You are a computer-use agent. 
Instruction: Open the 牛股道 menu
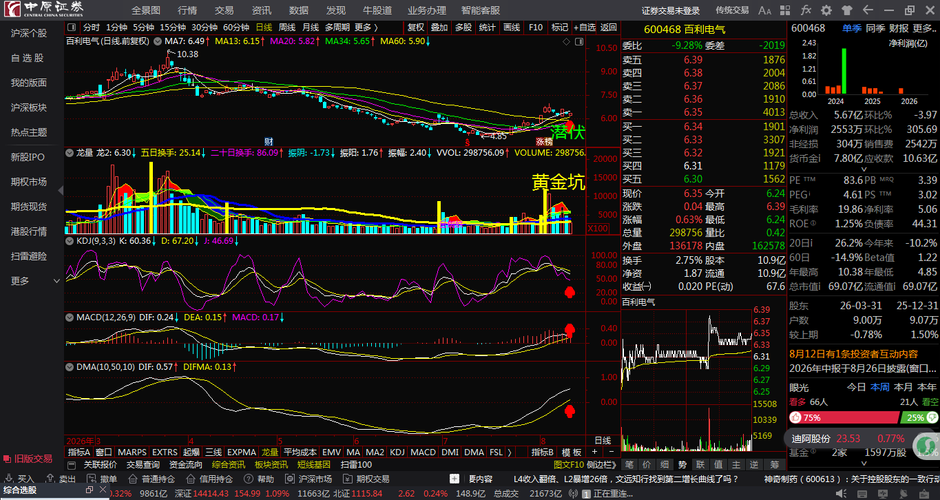click(x=378, y=10)
